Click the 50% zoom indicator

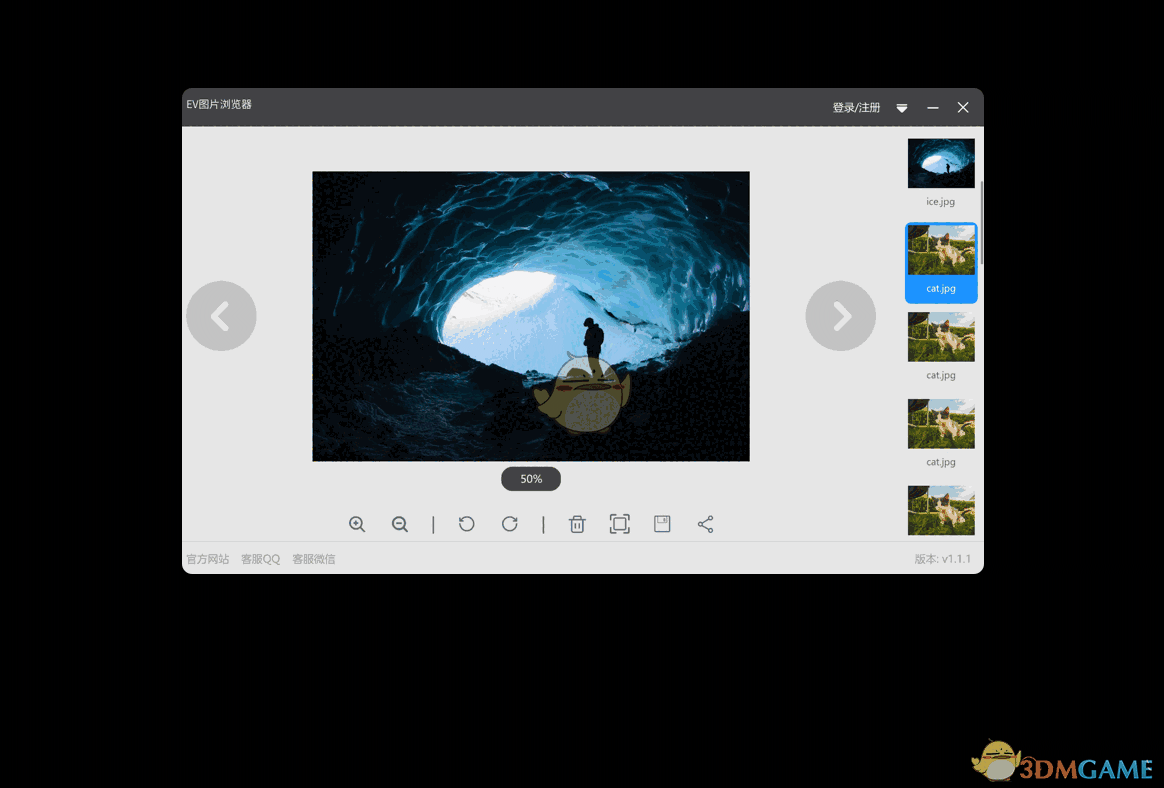pyautogui.click(x=531, y=479)
